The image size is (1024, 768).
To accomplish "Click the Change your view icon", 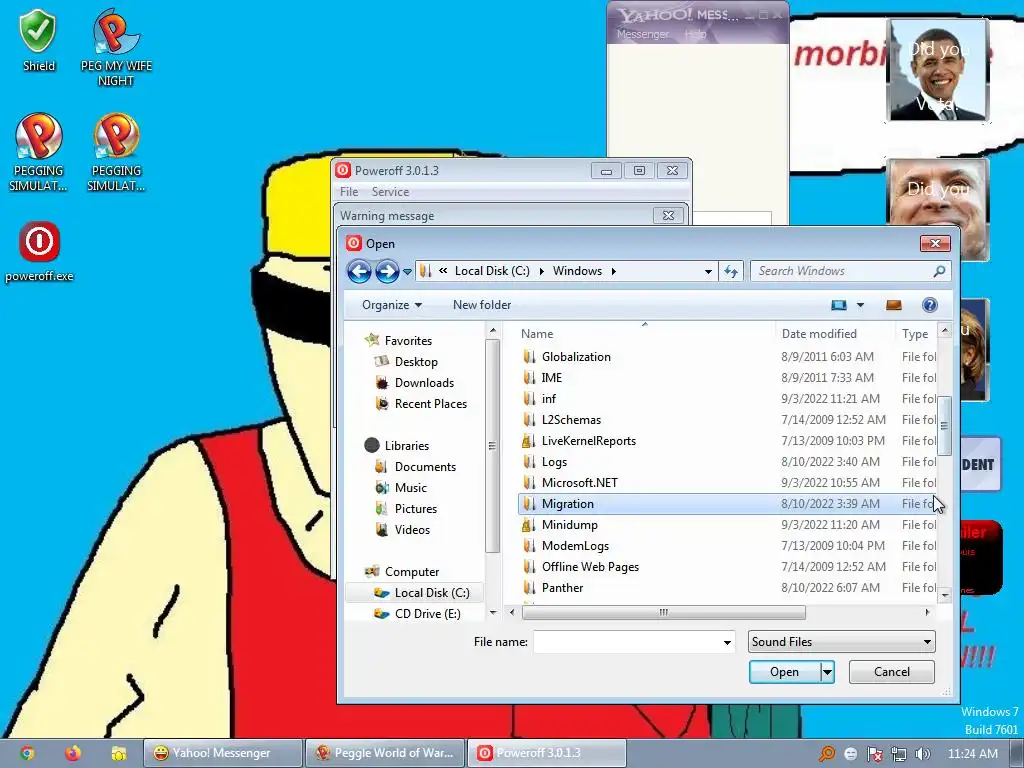I will pos(839,305).
